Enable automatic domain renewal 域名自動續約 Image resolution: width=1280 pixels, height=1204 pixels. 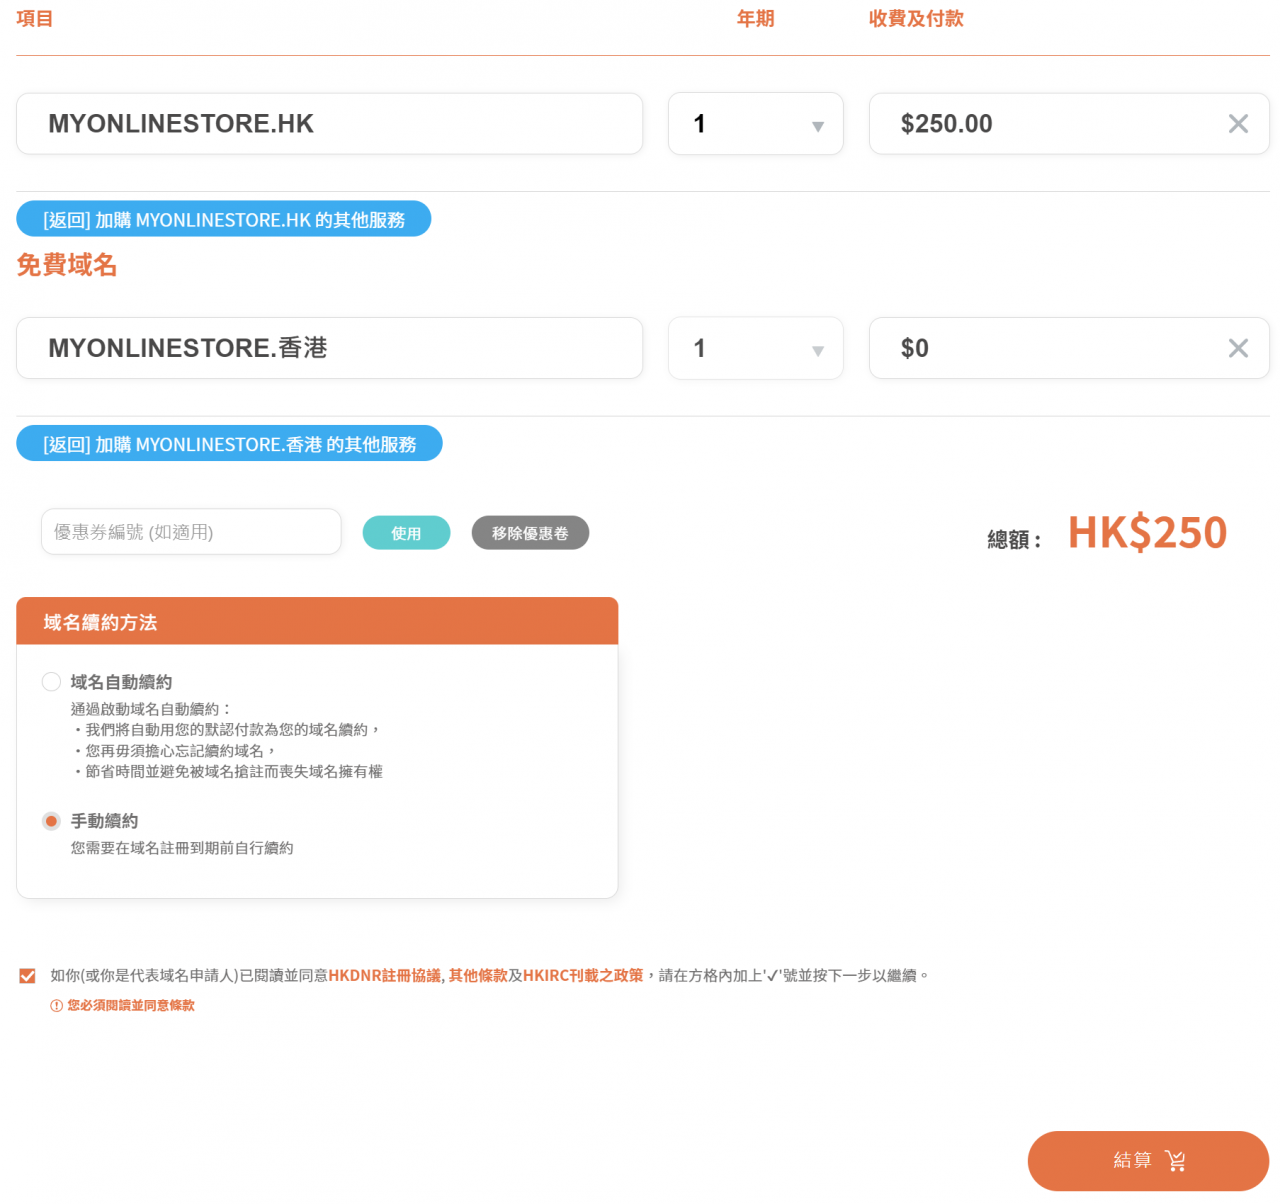[51, 681]
